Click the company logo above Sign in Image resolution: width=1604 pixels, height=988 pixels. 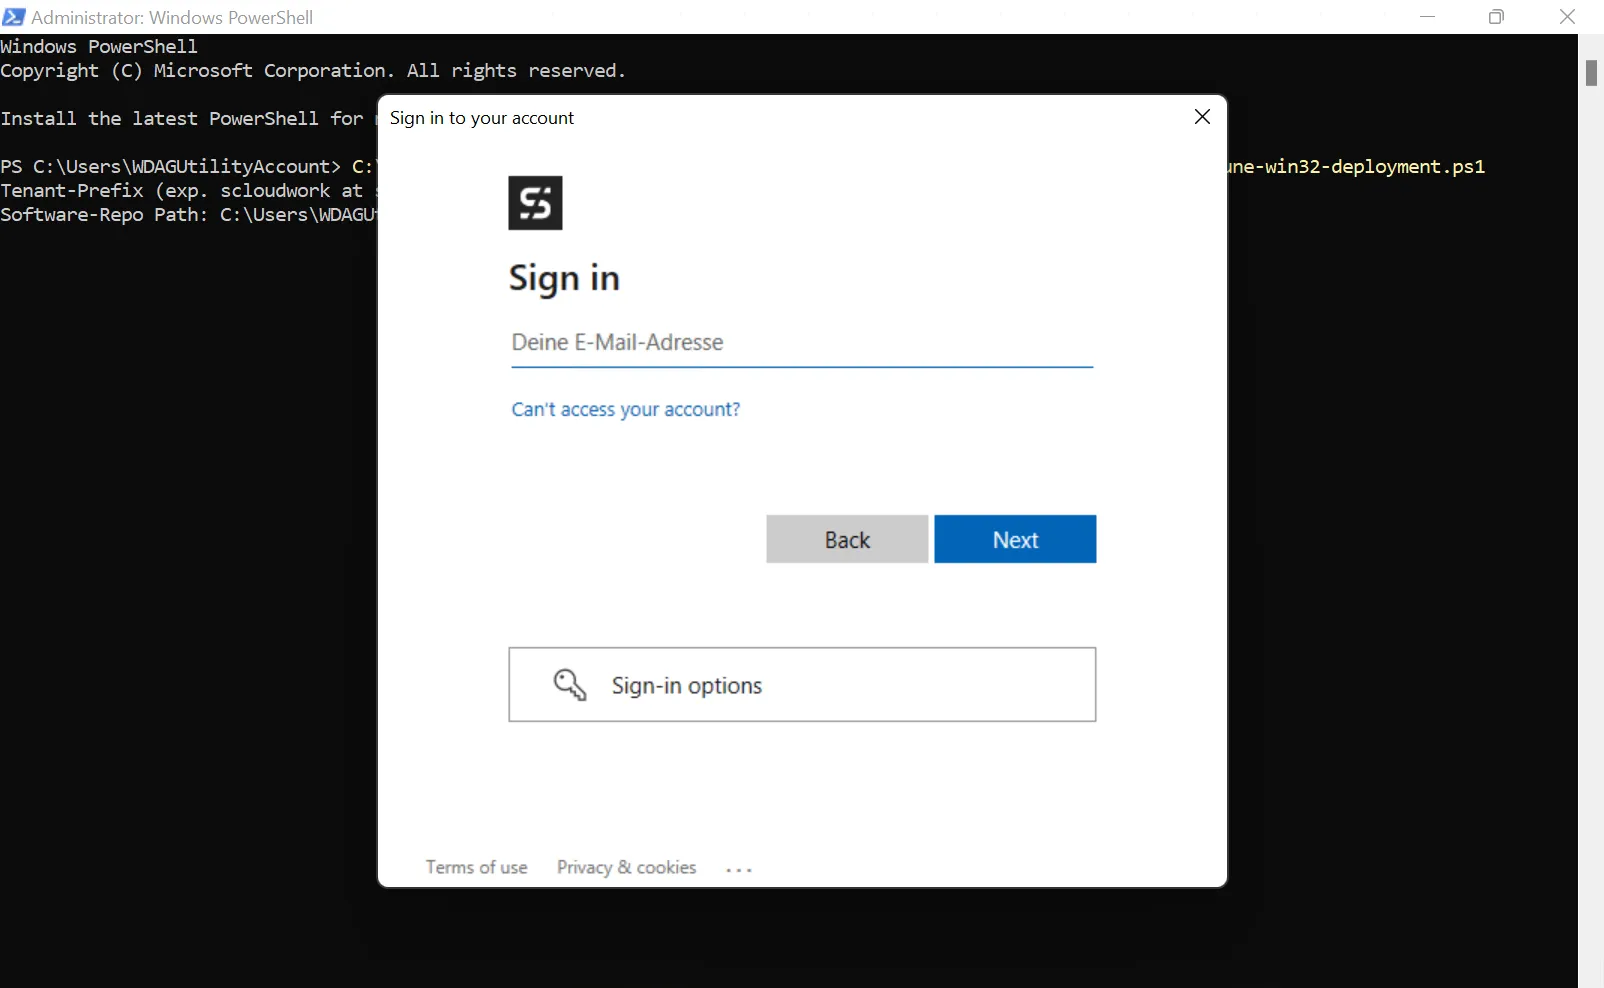(x=535, y=203)
